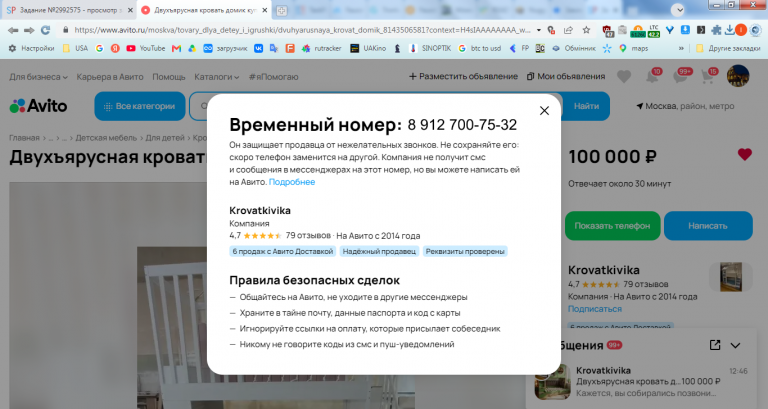768x409 pixels.
Task: Close the 'Задание №2992575' tab
Action: click(x=130, y=10)
